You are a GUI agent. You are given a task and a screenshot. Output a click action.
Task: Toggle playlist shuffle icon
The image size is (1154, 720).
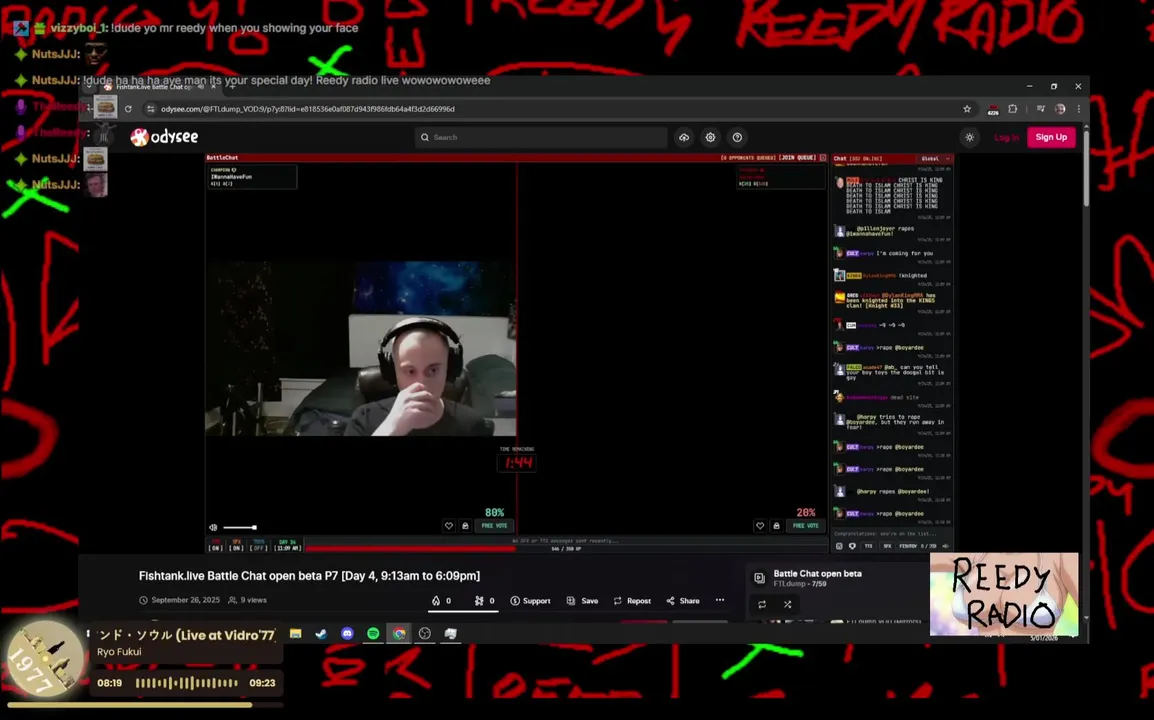(x=787, y=604)
